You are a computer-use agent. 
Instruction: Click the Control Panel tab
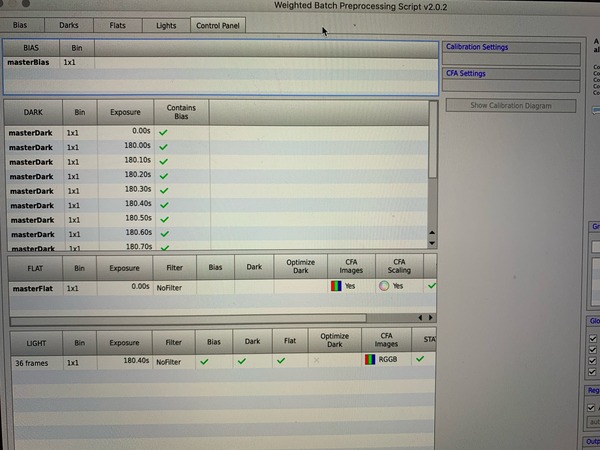pyautogui.click(x=218, y=26)
